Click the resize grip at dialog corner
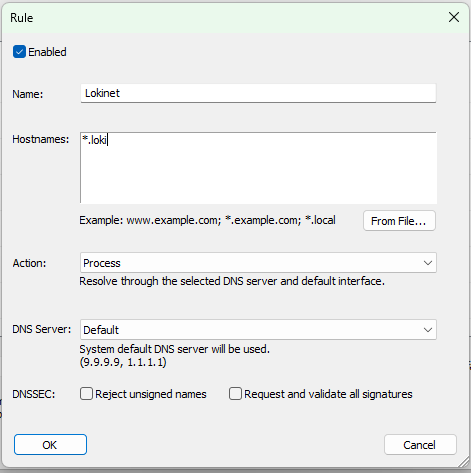Image resolution: width=471 pixels, height=473 pixels. pos(463,462)
